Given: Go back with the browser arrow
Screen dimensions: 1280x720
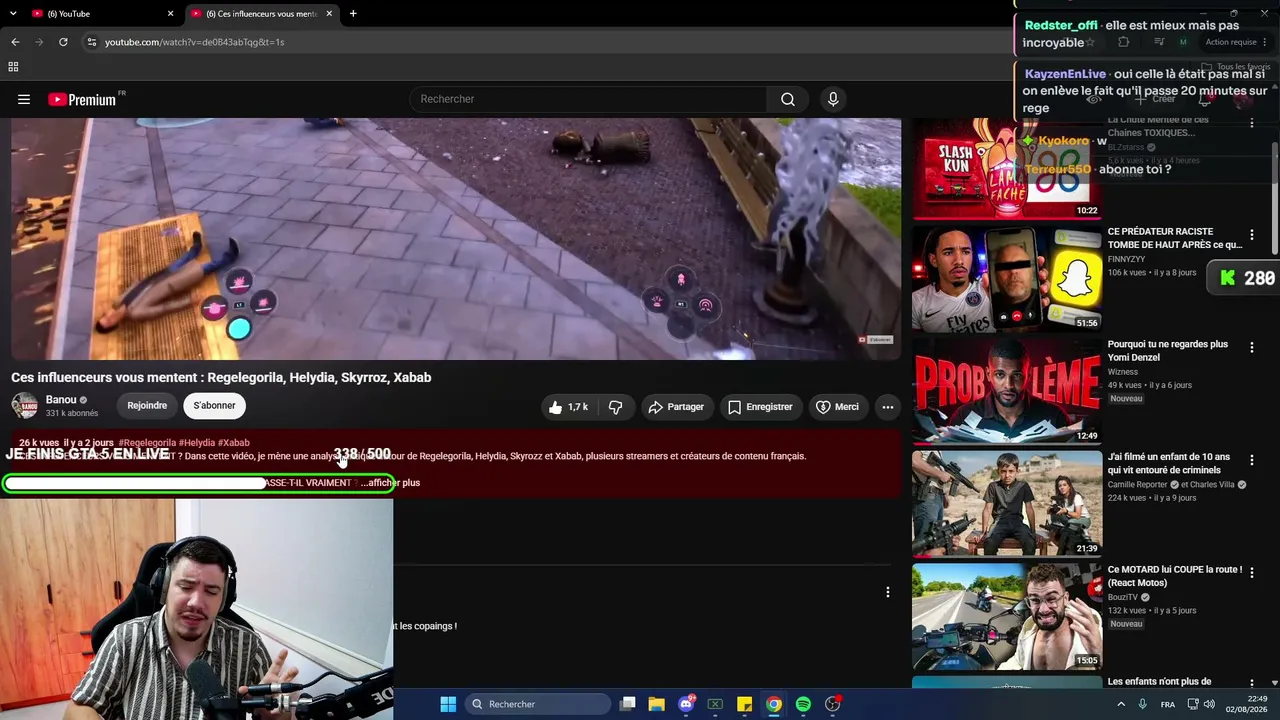Looking at the screenshot, I should tap(15, 42).
